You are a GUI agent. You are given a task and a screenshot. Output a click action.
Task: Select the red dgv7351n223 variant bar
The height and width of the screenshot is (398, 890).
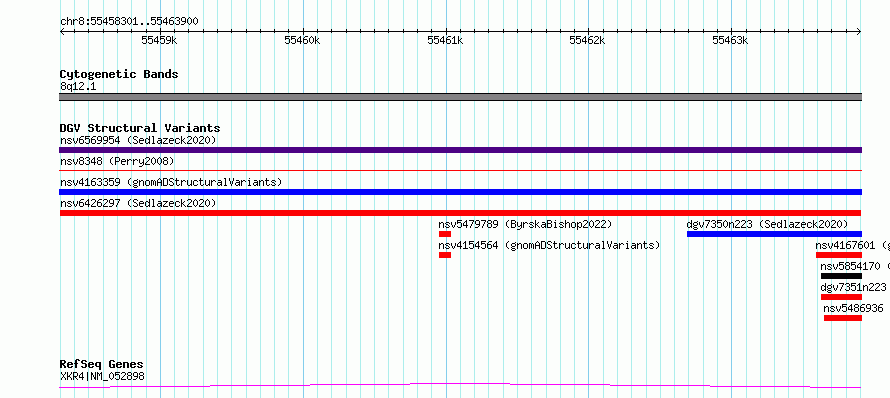841,297
